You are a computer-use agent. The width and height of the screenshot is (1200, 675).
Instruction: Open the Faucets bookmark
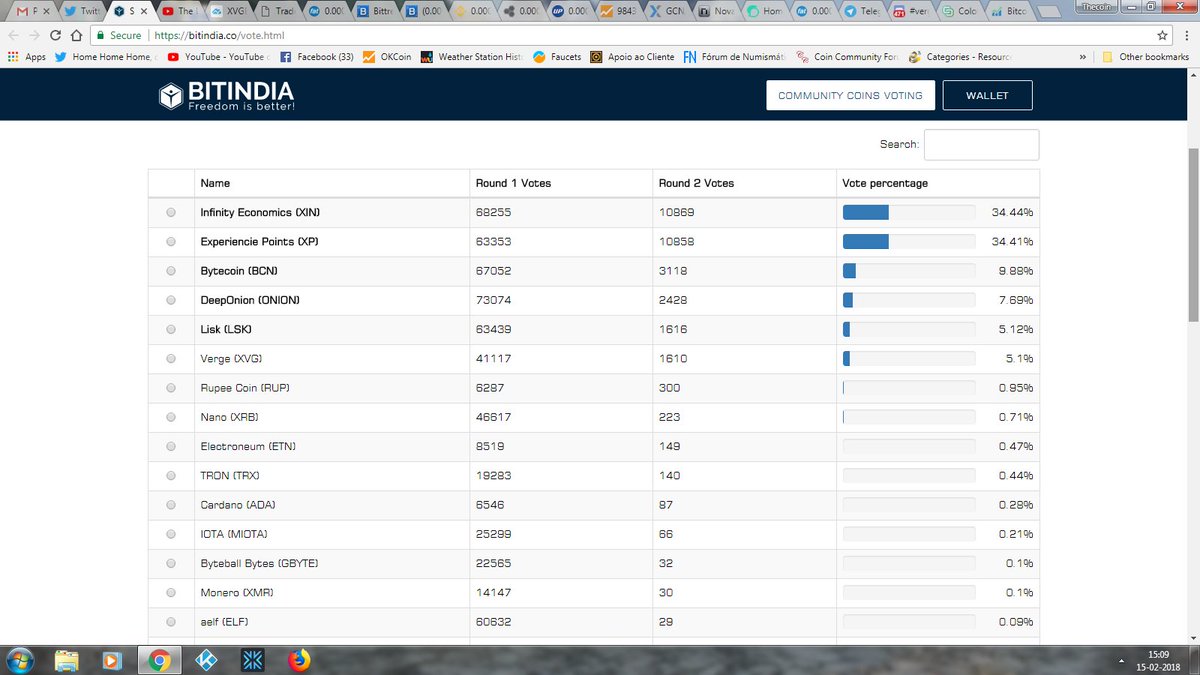557,57
